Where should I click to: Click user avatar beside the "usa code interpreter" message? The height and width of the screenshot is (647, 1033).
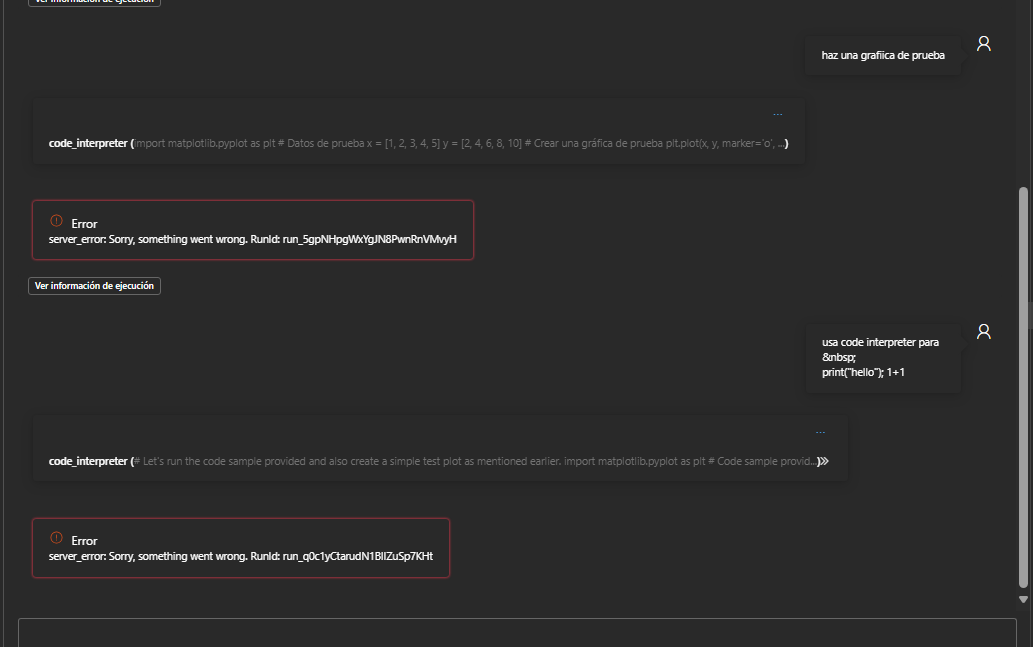click(983, 331)
